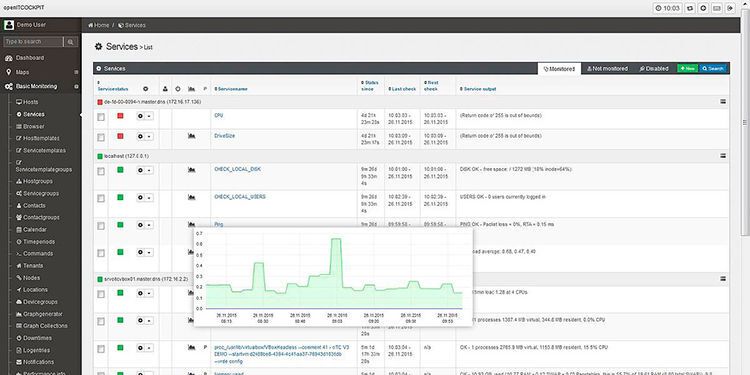Open the DriveSize service link

224,136
